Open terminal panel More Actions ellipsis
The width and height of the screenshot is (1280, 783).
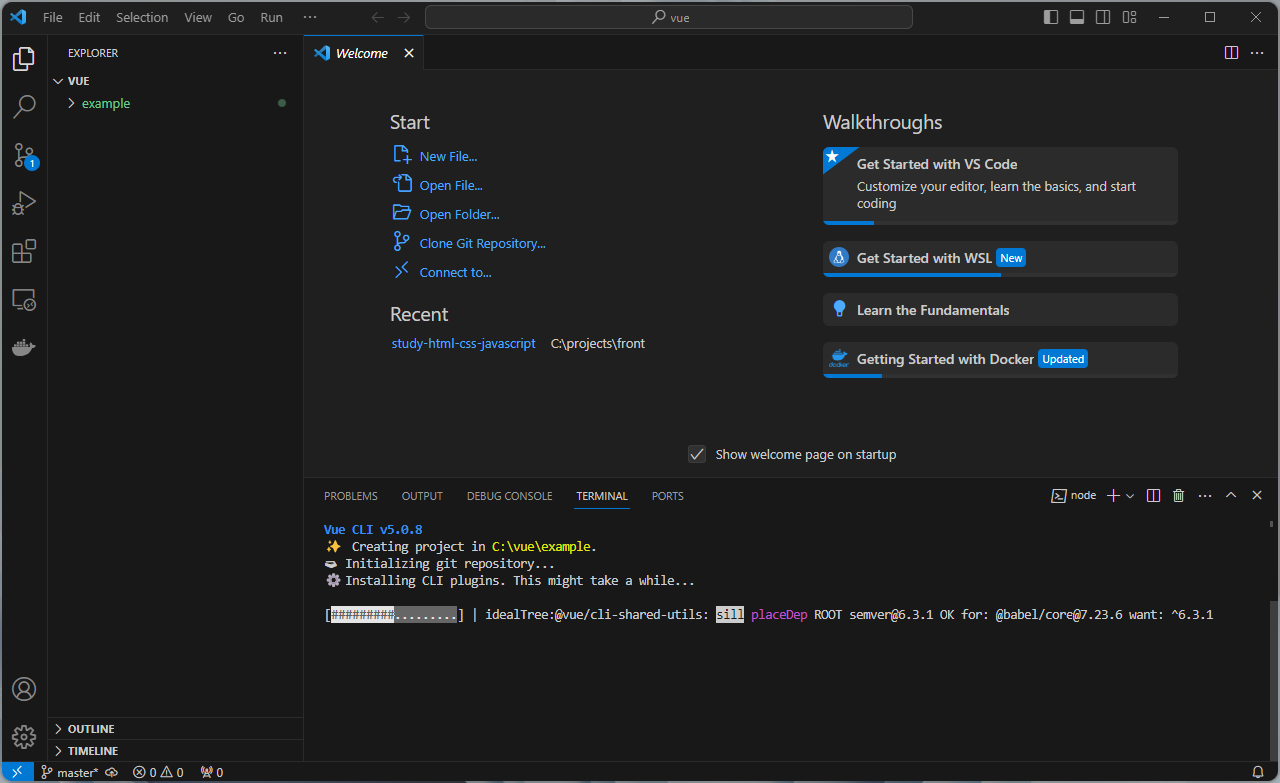click(1205, 495)
